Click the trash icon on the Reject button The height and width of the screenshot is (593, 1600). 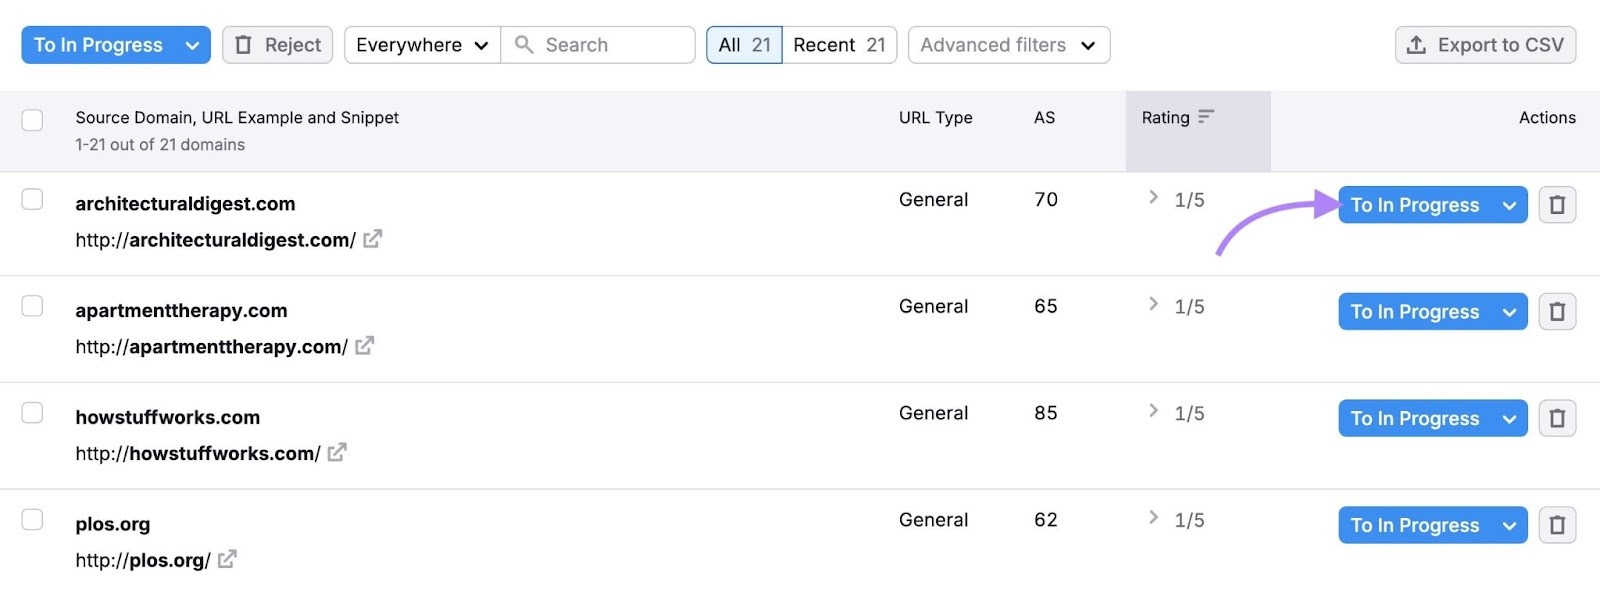coord(243,45)
